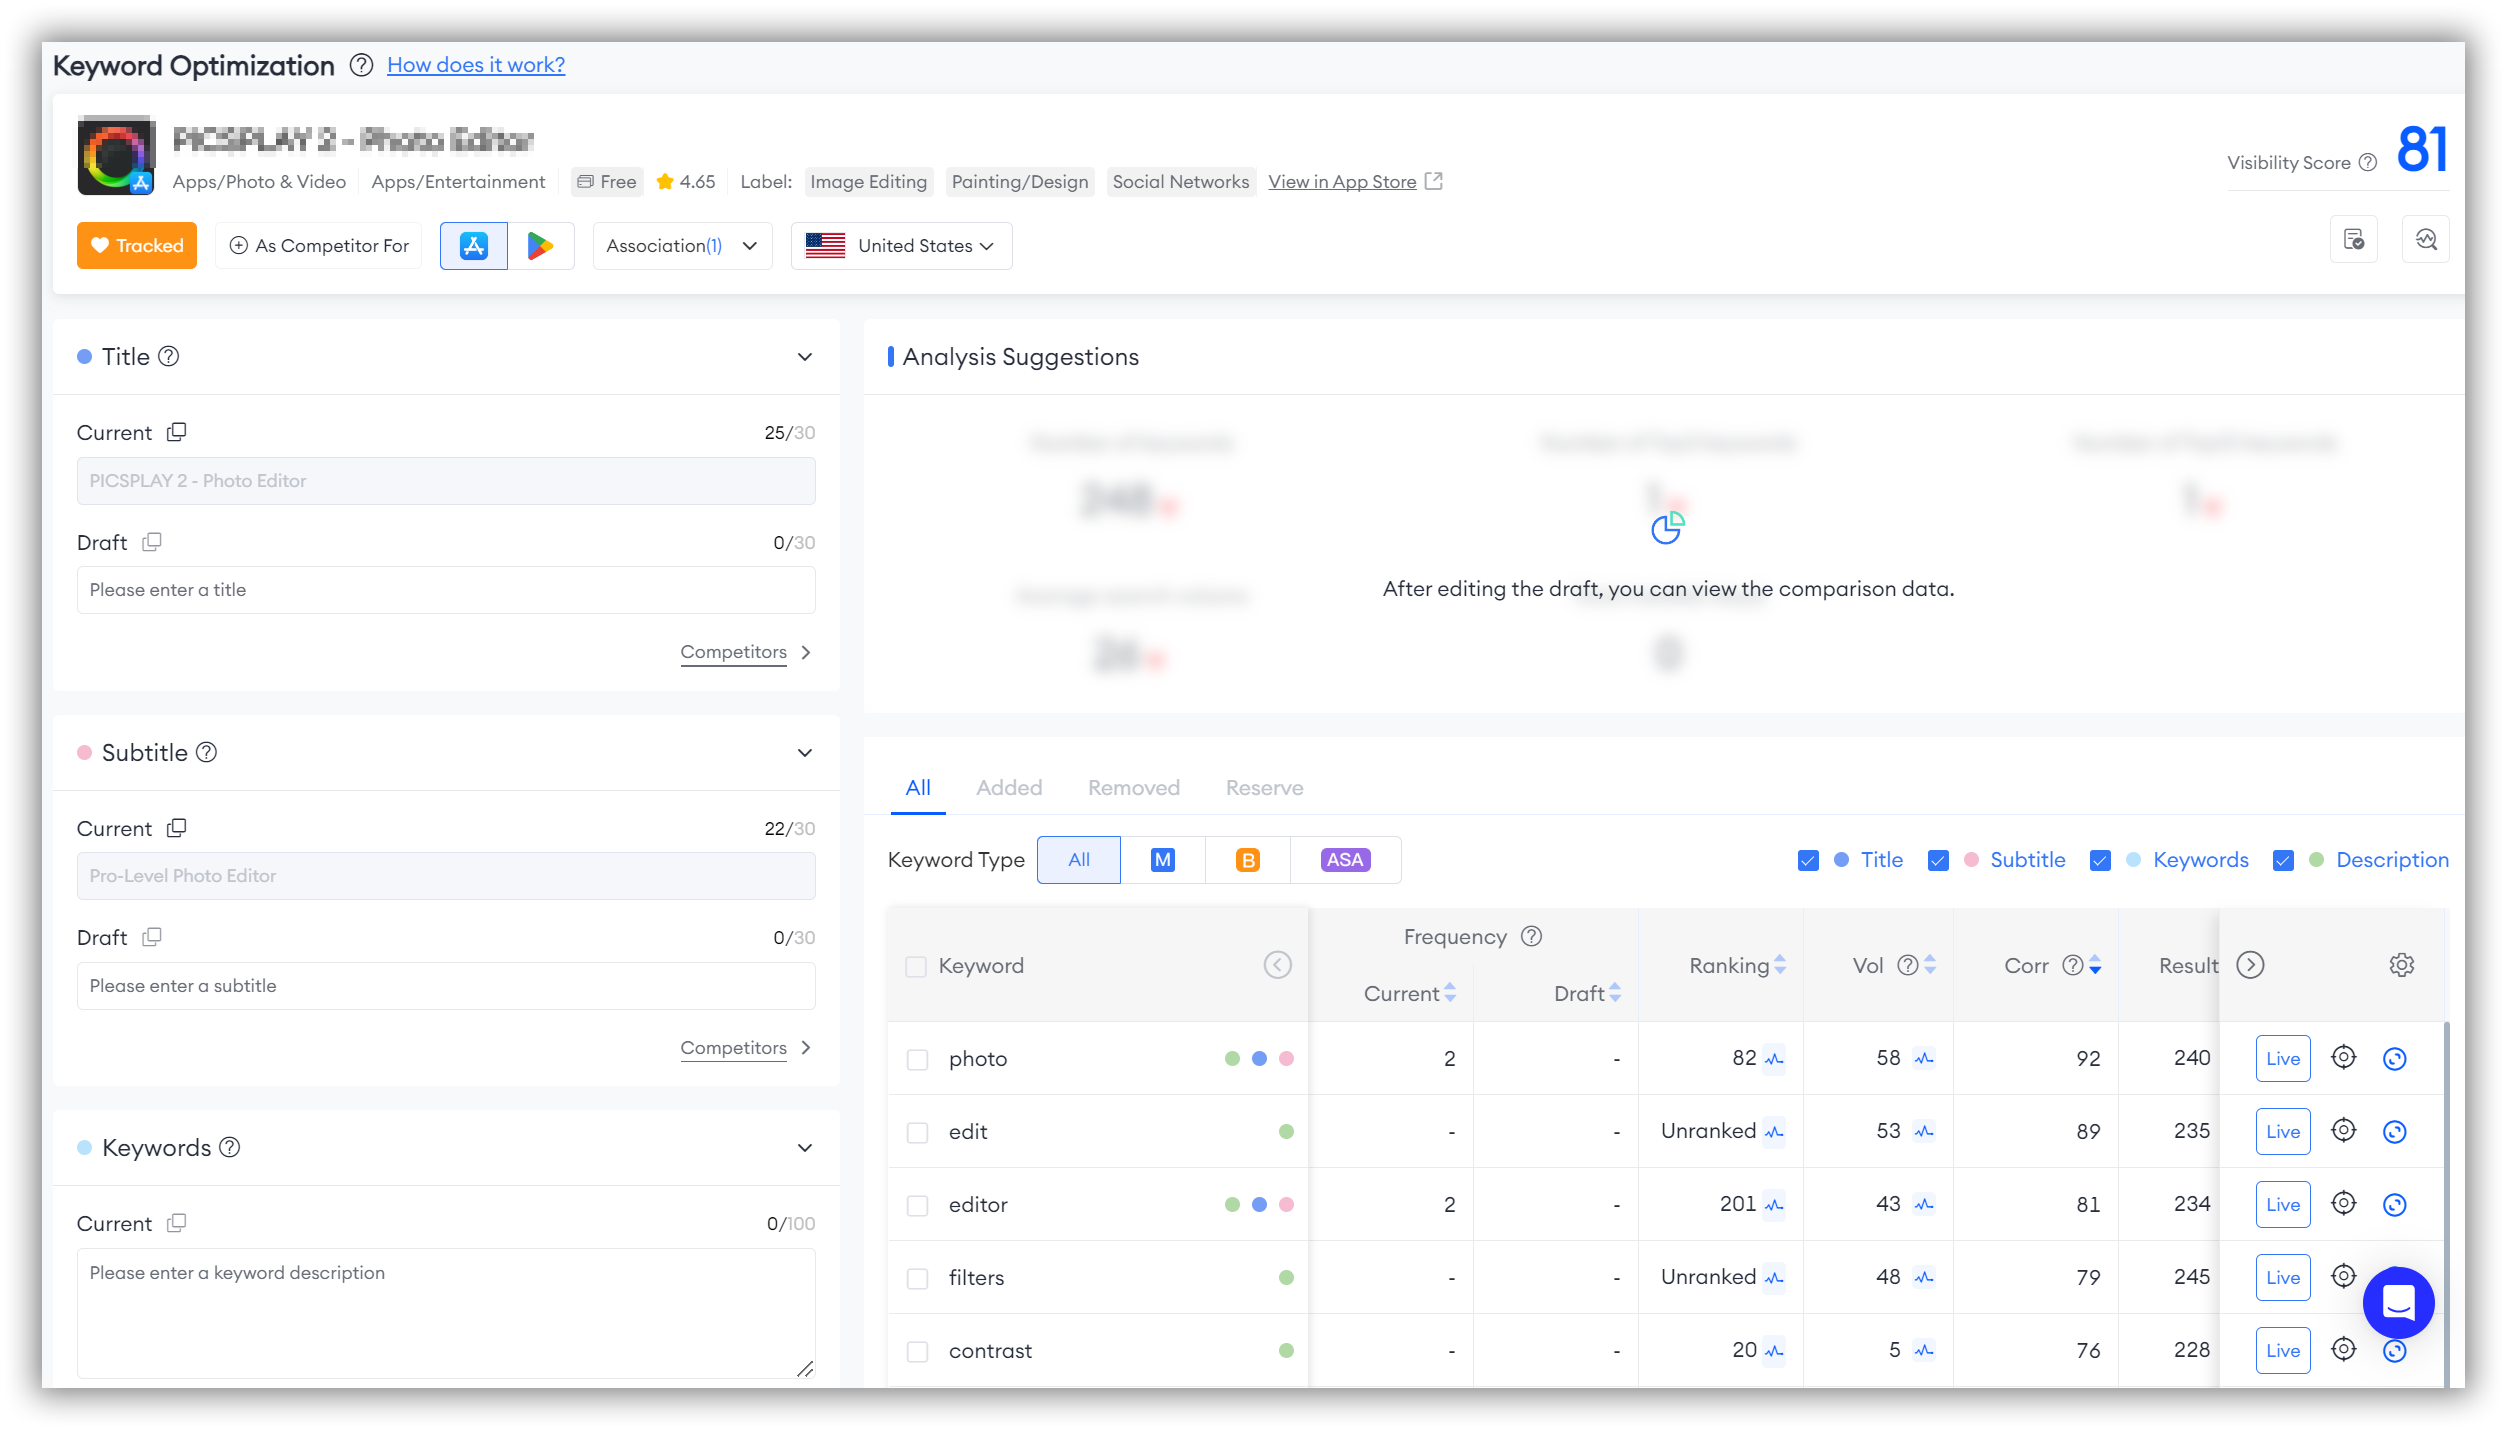Click the Live button for the photo row
Image resolution: width=2507 pixels, height=1430 pixels.
(x=2283, y=1058)
